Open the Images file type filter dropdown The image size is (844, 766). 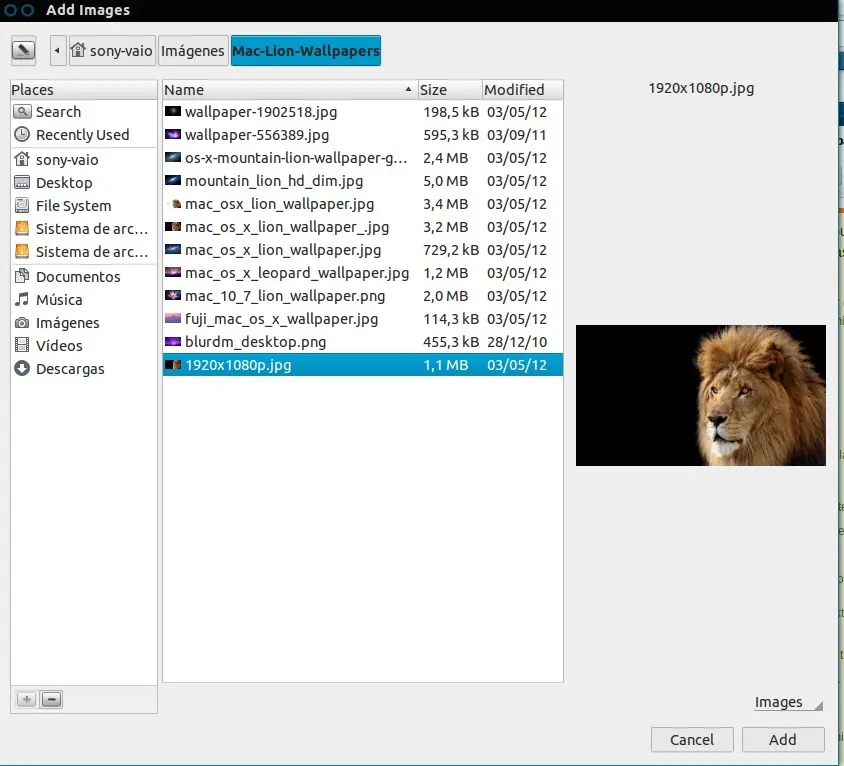pyautogui.click(x=788, y=702)
